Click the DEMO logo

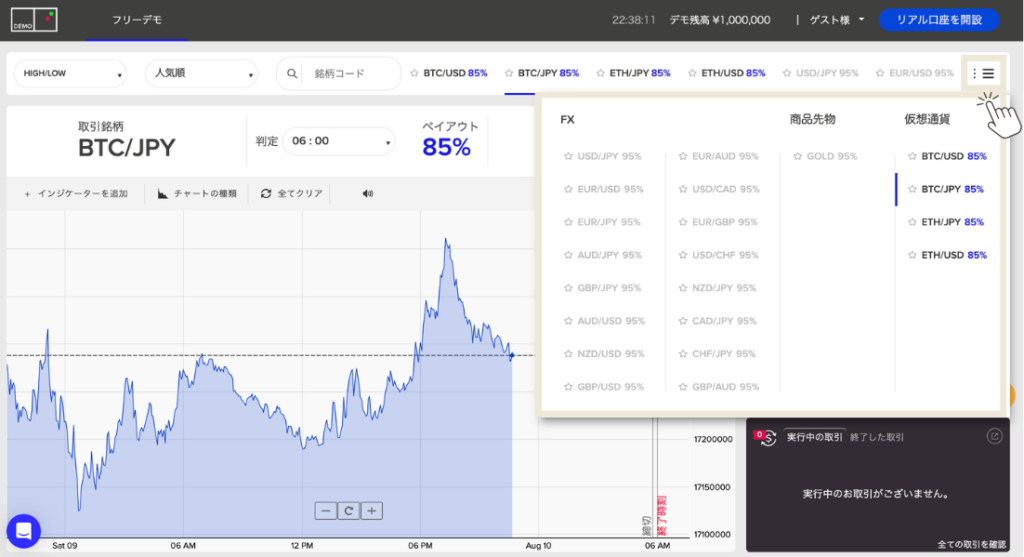34,20
